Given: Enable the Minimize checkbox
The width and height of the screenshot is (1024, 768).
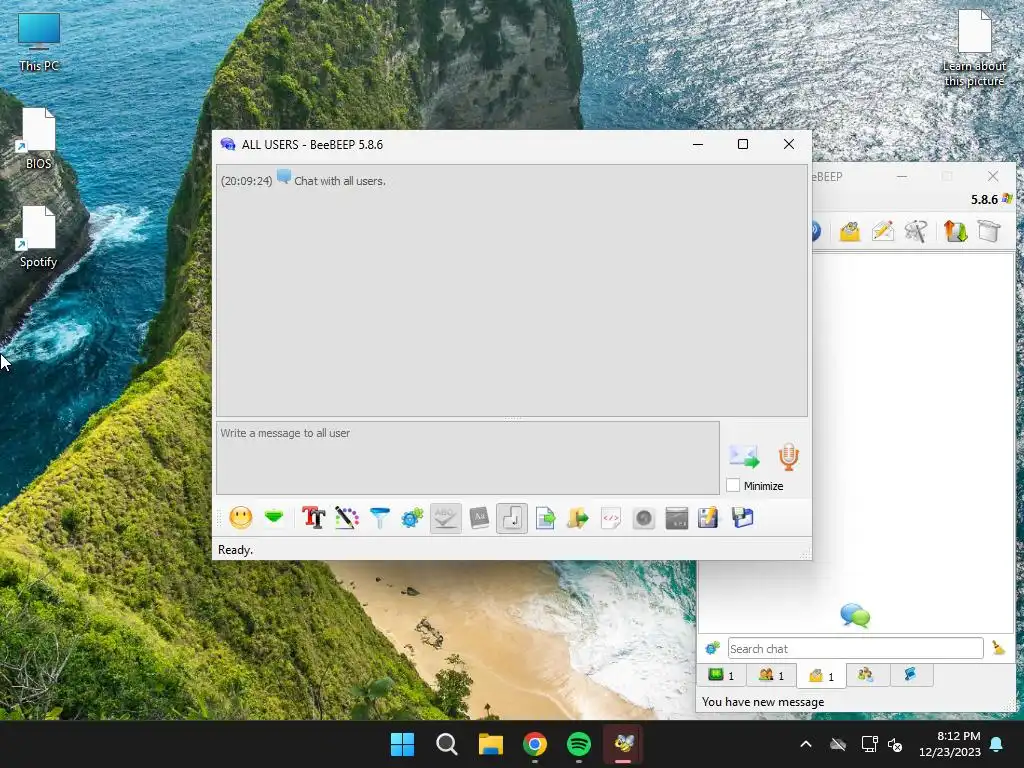Looking at the screenshot, I should (x=733, y=485).
